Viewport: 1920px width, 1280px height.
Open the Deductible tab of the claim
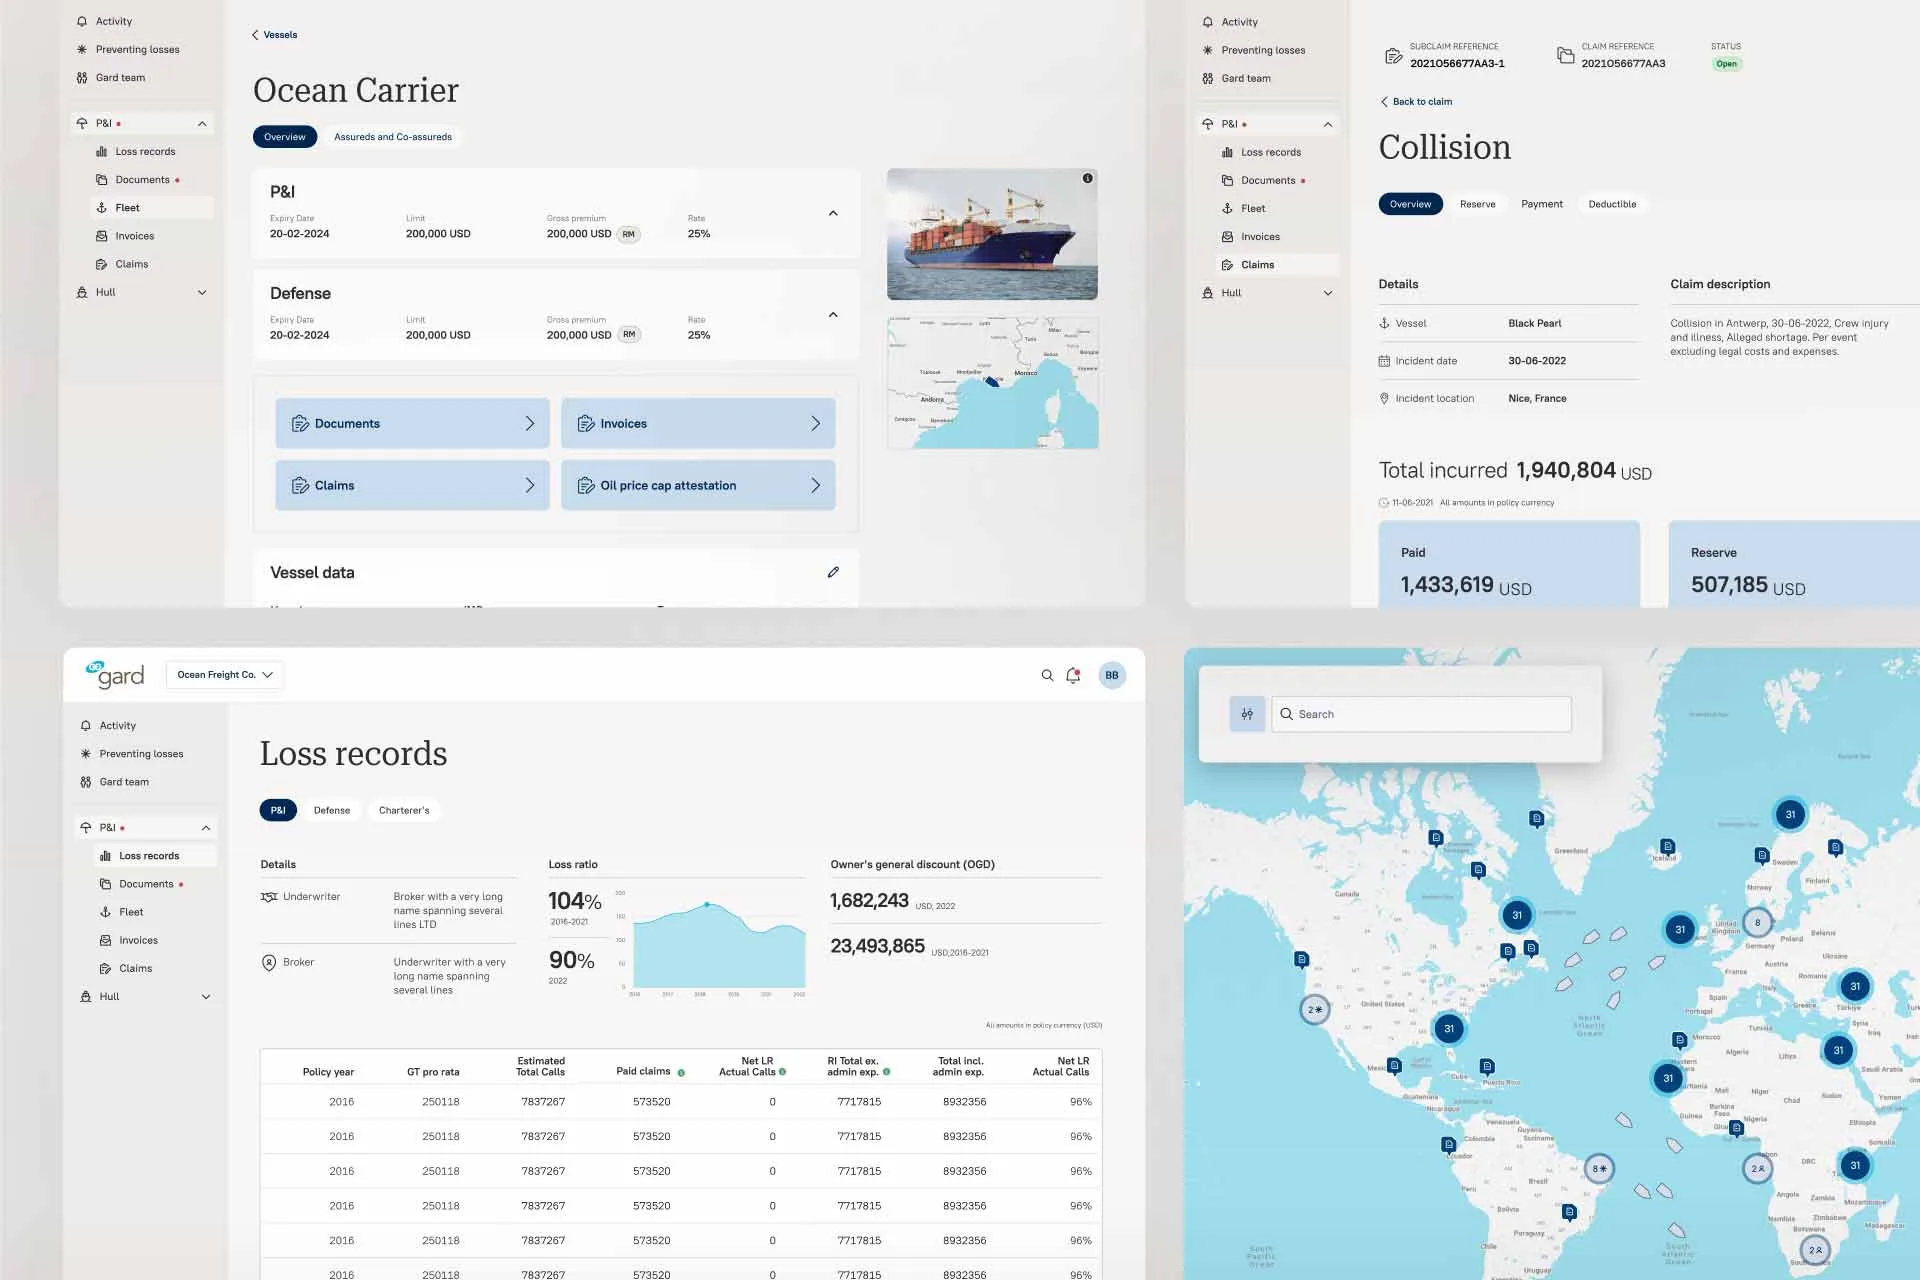coord(1612,204)
